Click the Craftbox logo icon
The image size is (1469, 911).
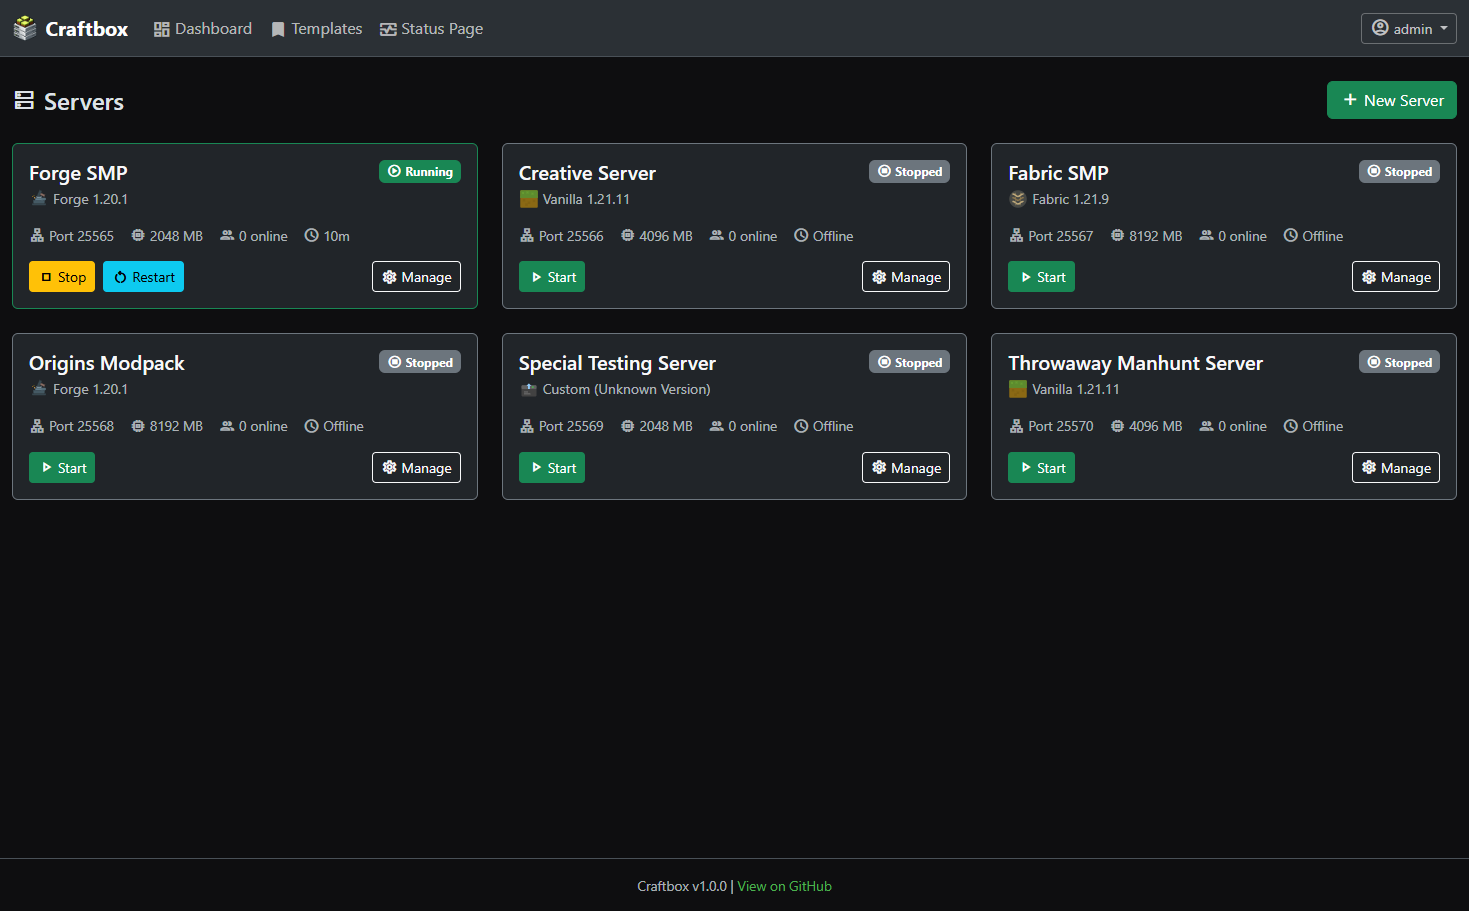click(x=25, y=29)
